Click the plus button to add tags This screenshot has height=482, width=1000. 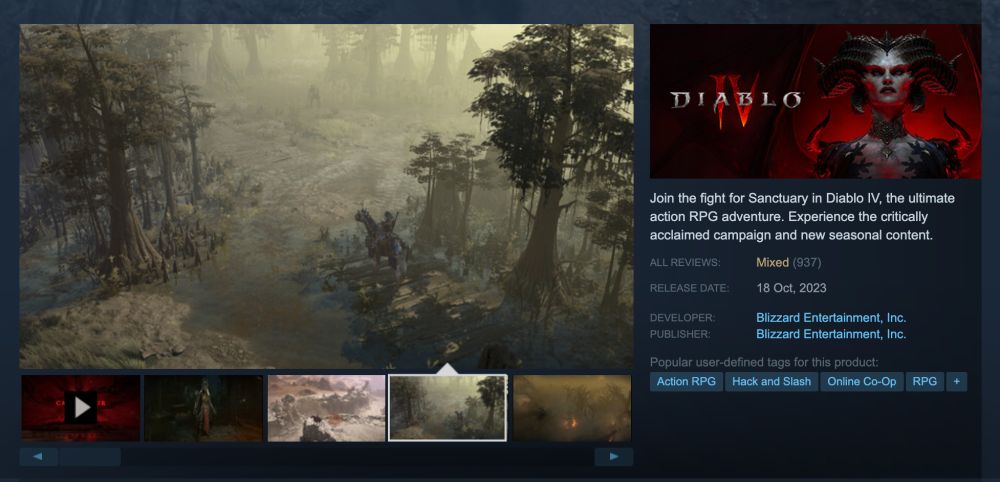tap(957, 382)
